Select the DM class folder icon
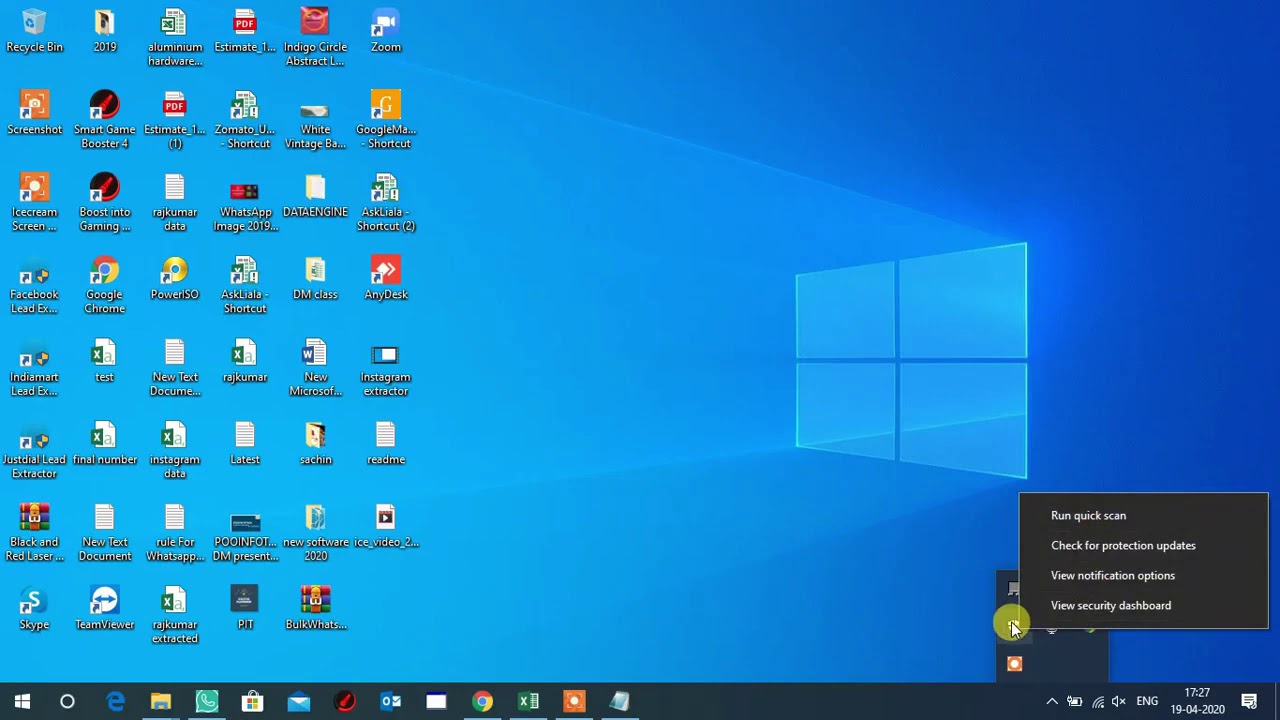 [315, 279]
